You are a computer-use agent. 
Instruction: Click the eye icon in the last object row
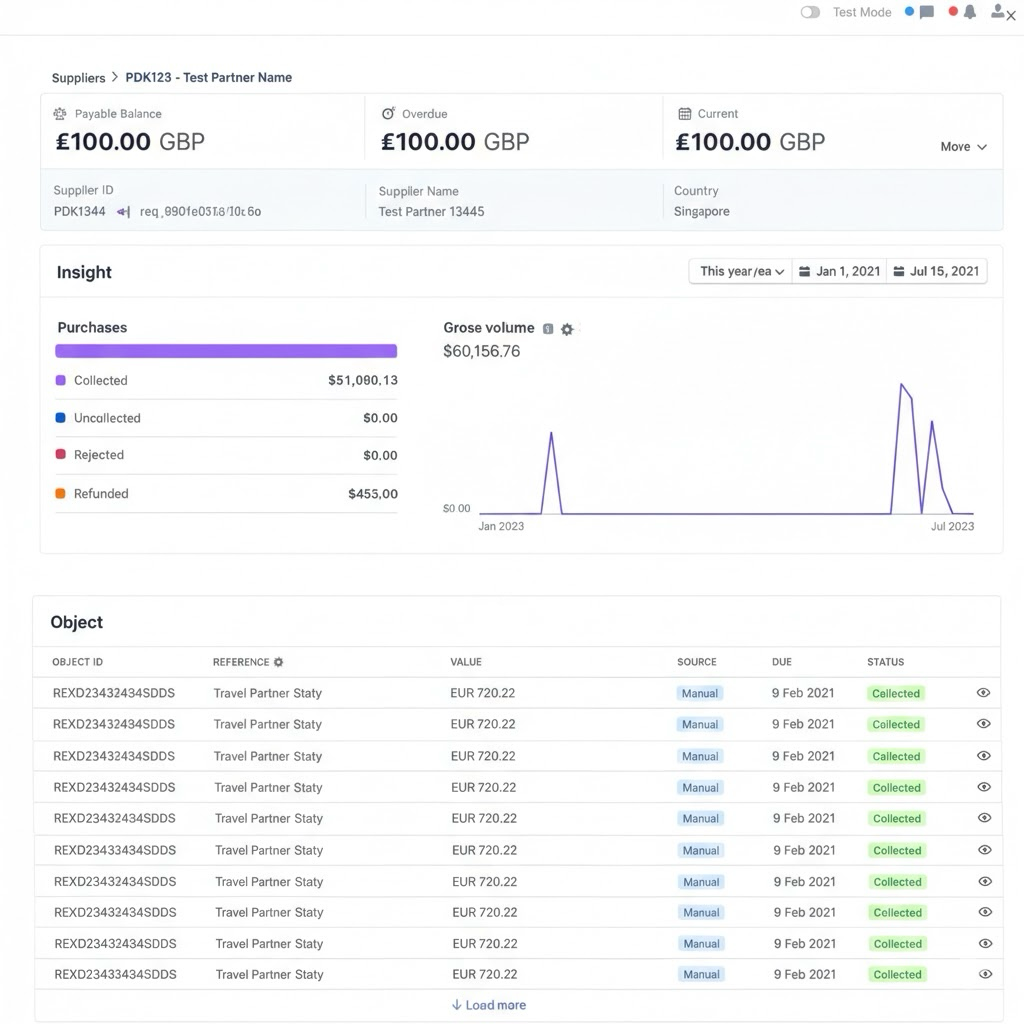pyautogui.click(x=985, y=974)
